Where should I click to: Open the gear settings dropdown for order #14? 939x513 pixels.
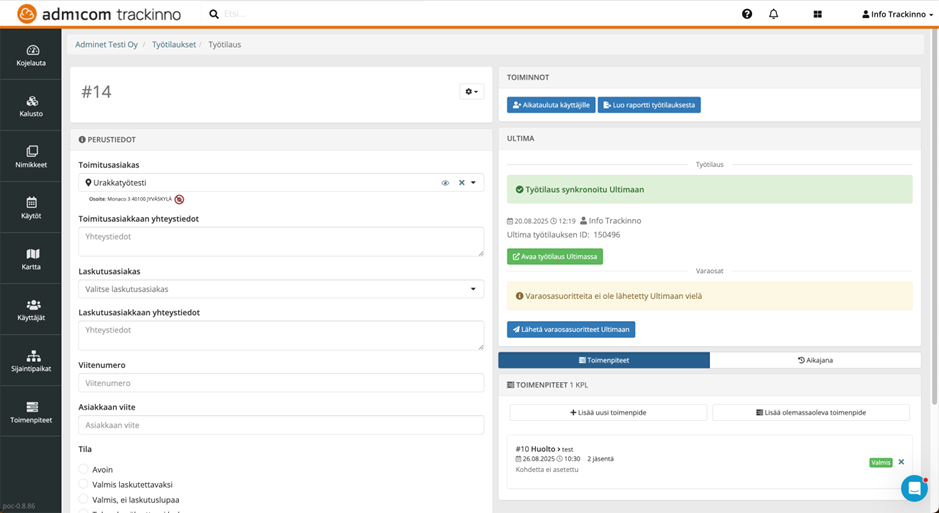(470, 92)
